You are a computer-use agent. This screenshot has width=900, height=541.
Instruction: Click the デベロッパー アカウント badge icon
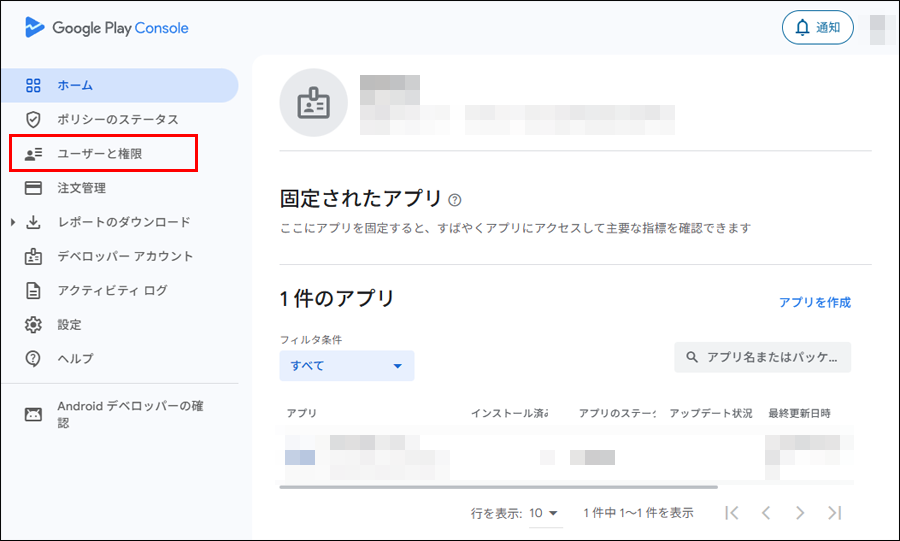coord(33,256)
